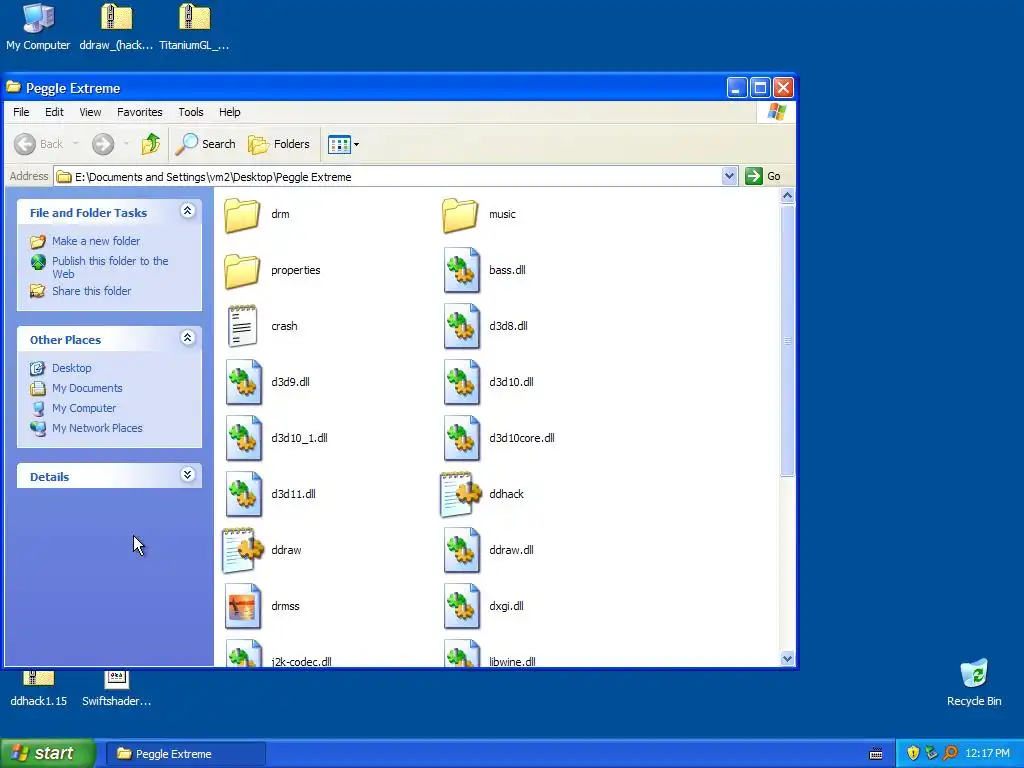Open My Network Places link

pyautogui.click(x=86, y=428)
